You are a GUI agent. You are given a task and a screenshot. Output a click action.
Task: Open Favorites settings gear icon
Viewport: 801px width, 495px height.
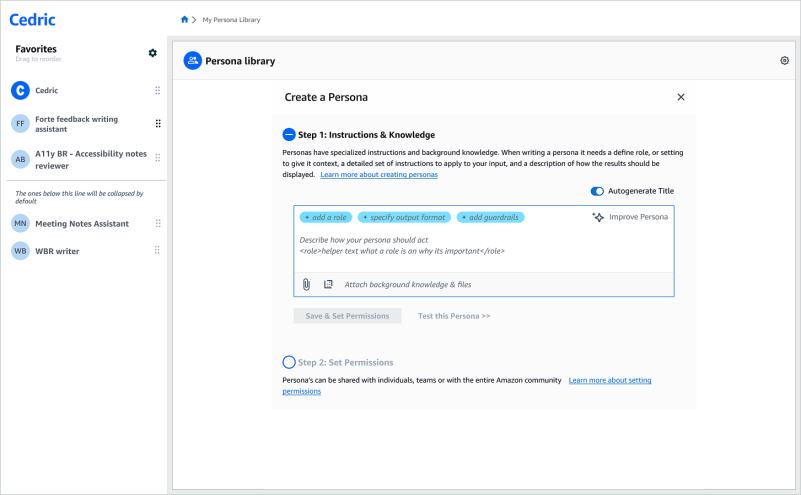point(153,52)
